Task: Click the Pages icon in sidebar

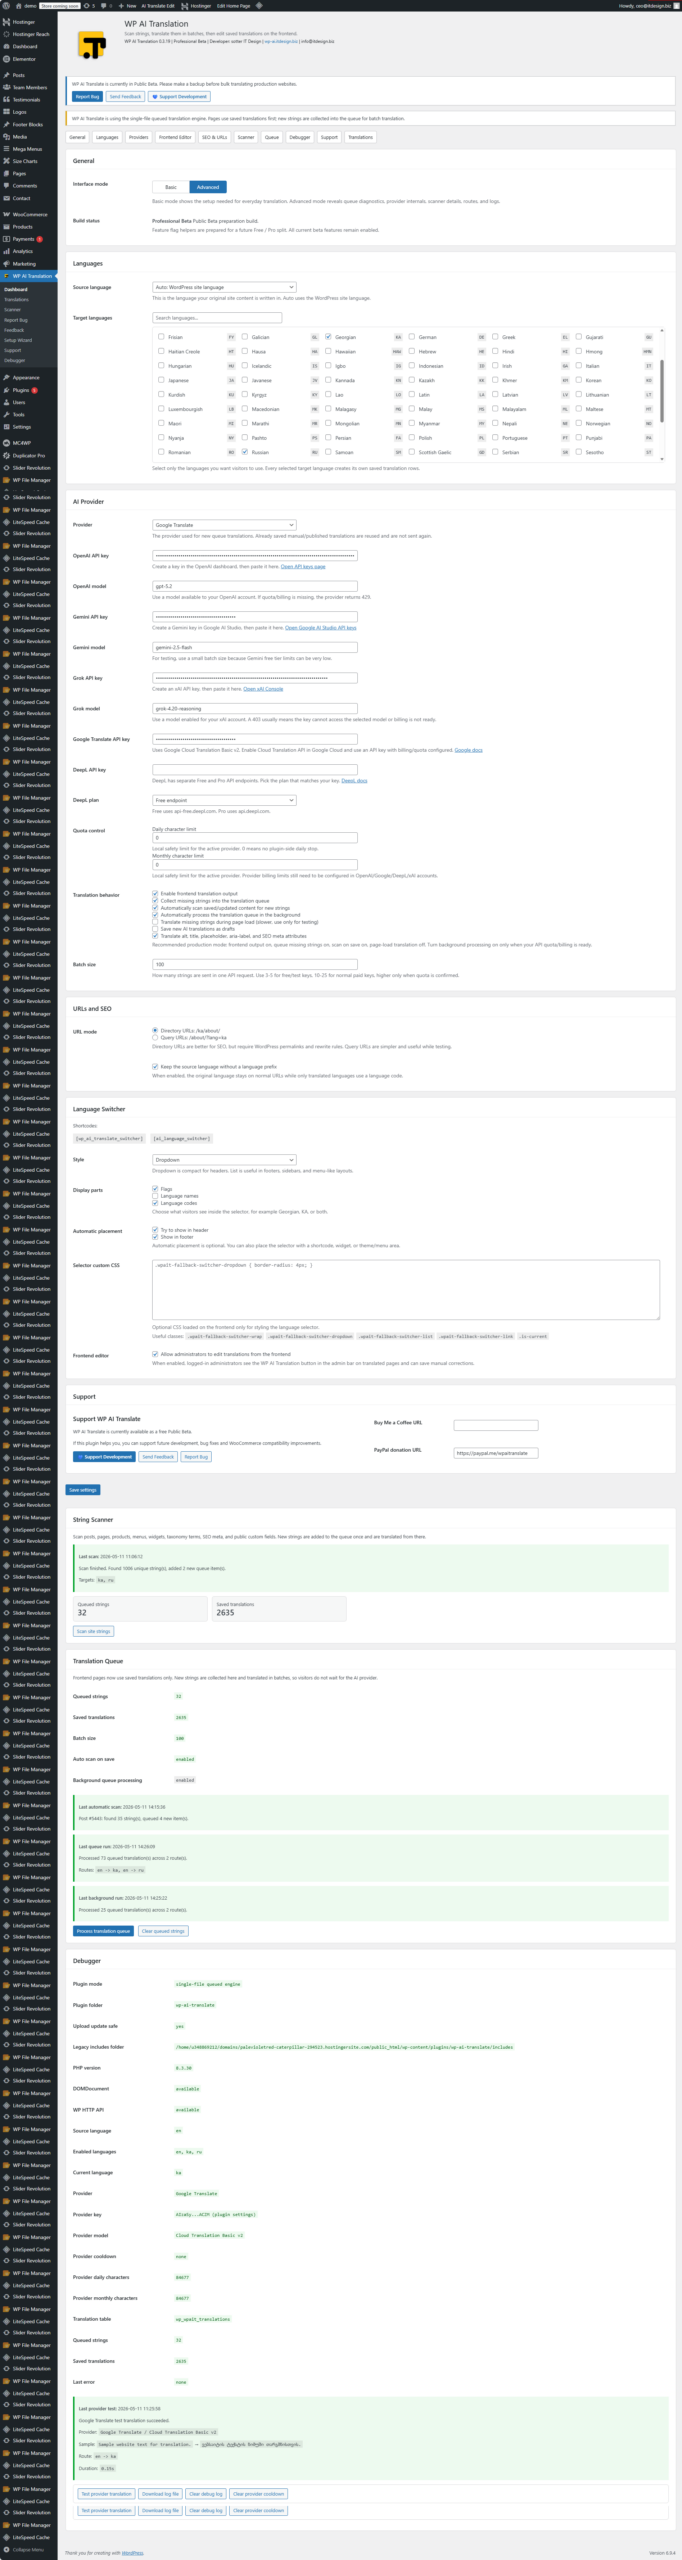Action: pos(6,173)
